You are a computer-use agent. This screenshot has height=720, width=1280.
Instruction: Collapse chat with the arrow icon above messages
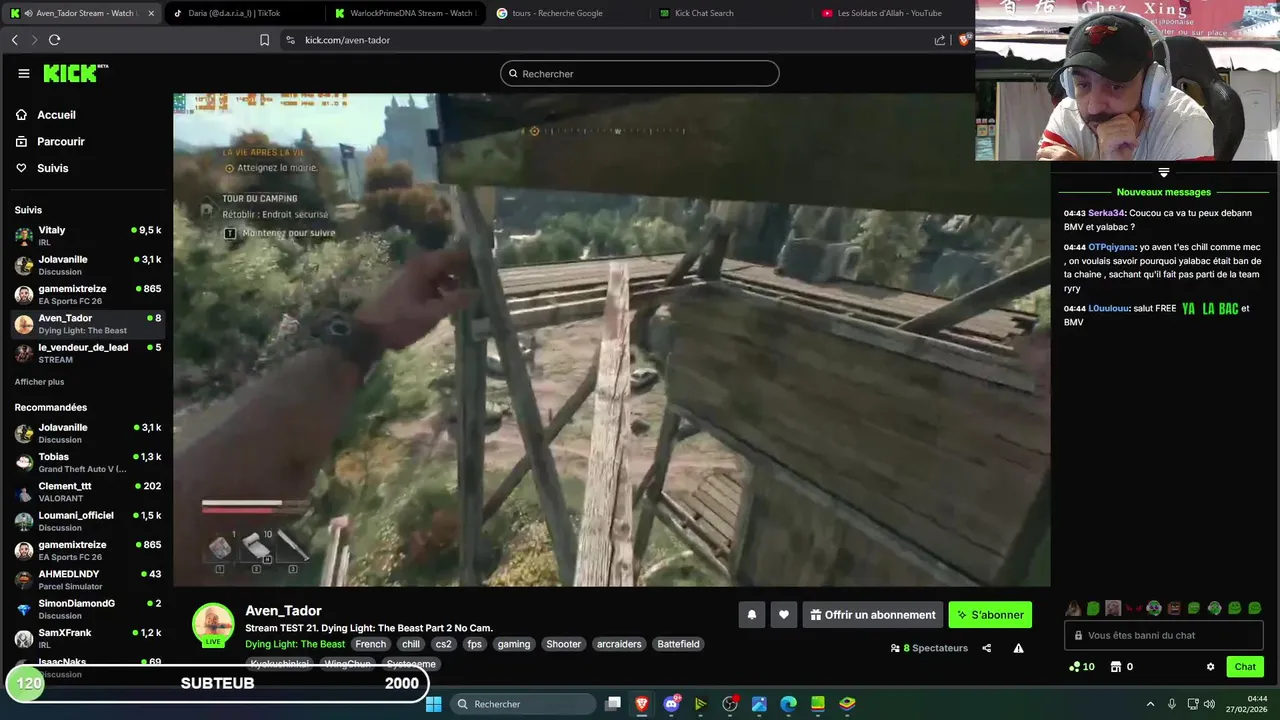[1163, 172]
